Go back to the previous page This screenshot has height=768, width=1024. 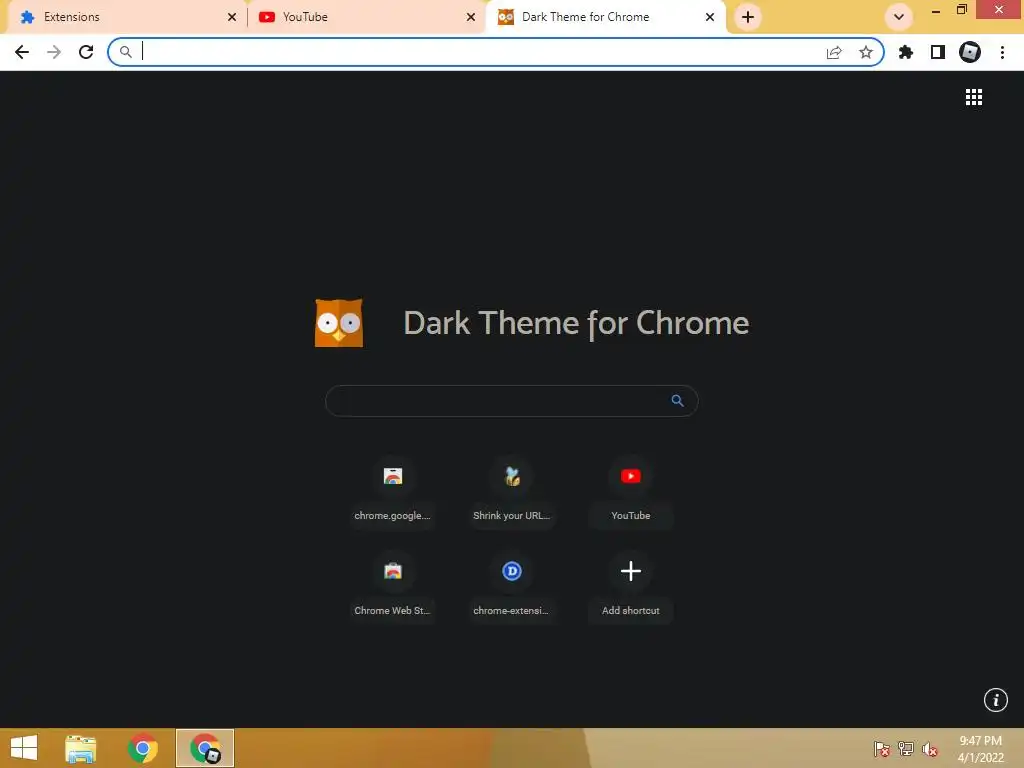pyautogui.click(x=22, y=52)
